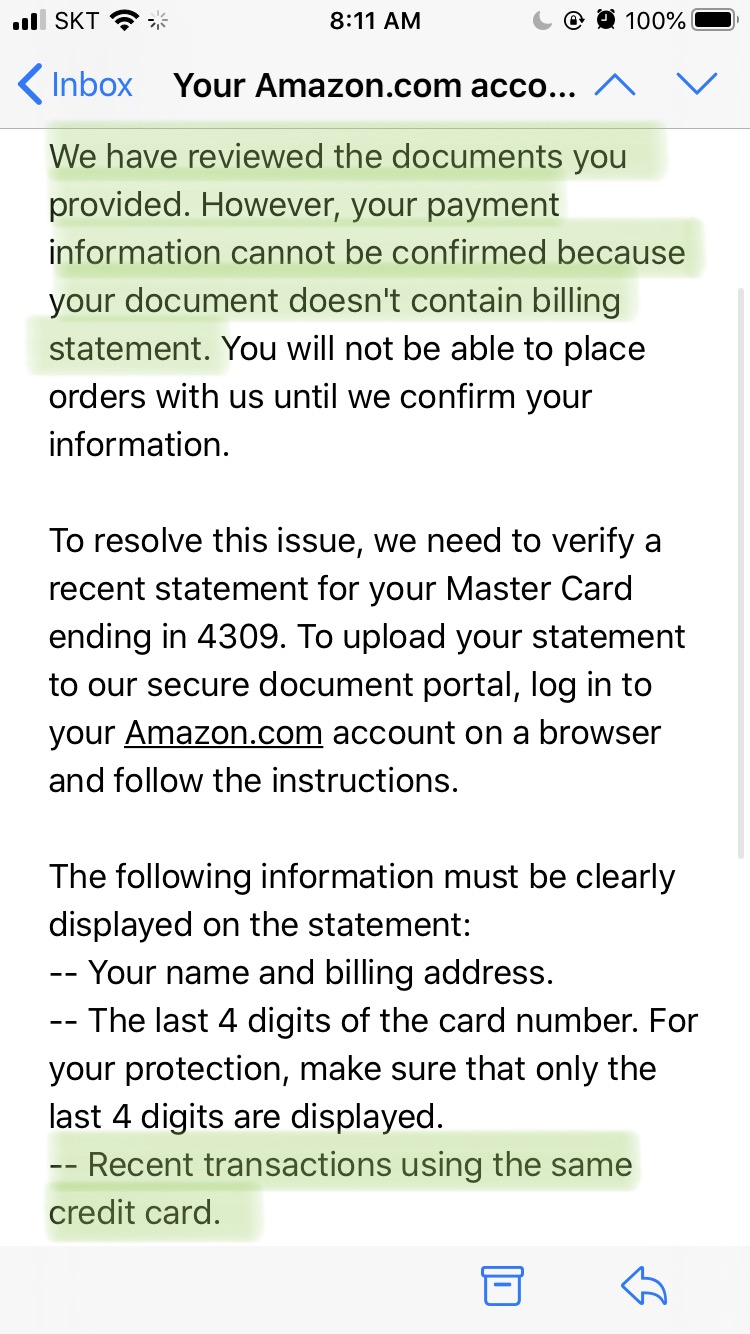Tap the 100% battery percentage

(655, 21)
